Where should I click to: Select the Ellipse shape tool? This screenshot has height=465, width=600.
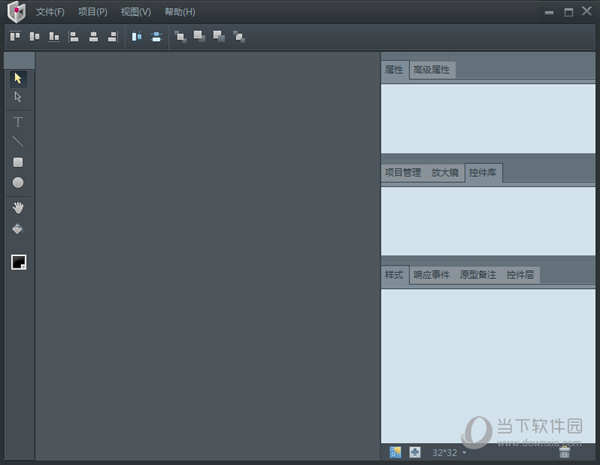click(x=18, y=183)
